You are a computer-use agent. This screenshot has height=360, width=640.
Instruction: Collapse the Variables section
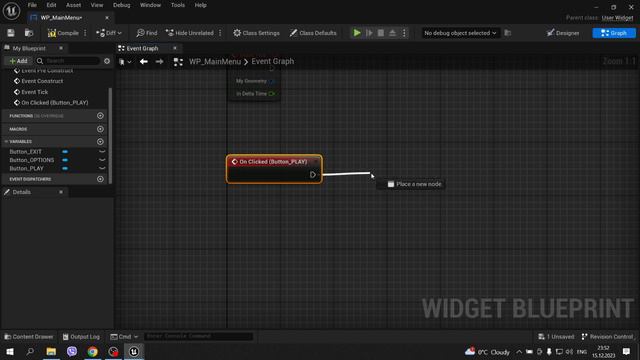[6, 142]
